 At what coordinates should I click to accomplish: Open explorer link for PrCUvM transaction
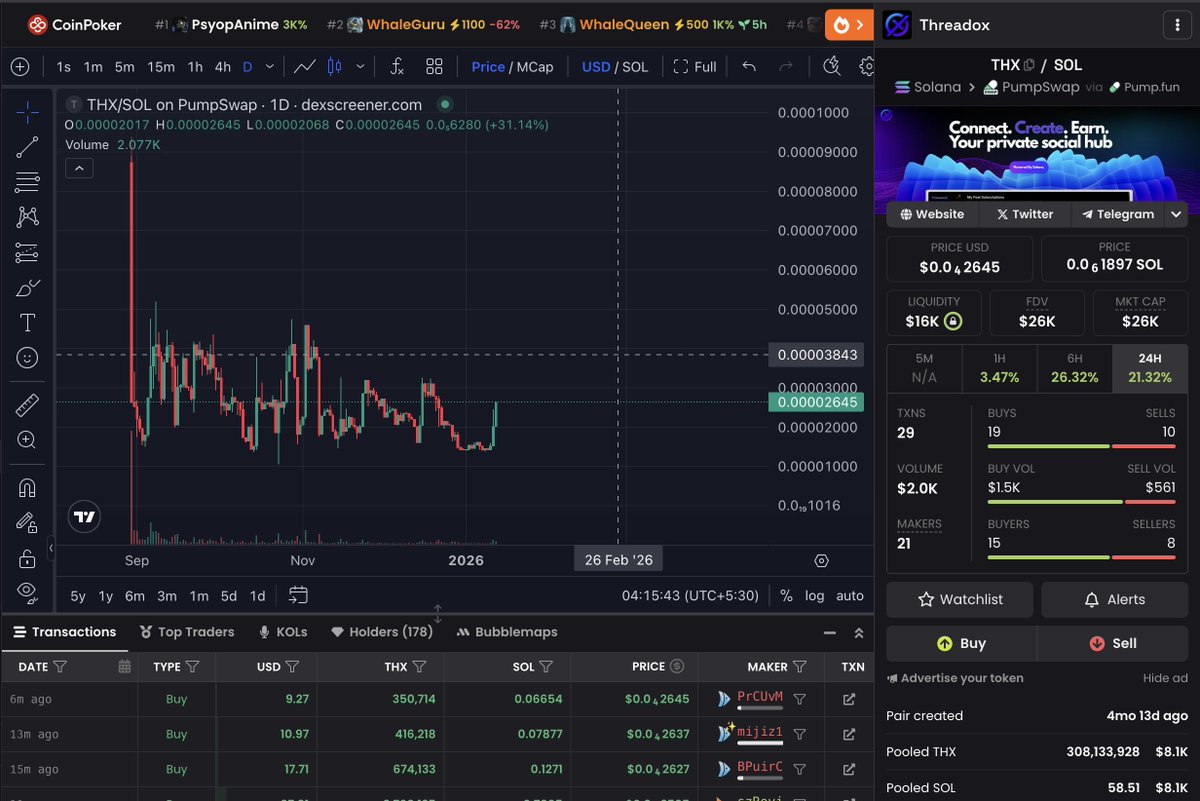(849, 699)
